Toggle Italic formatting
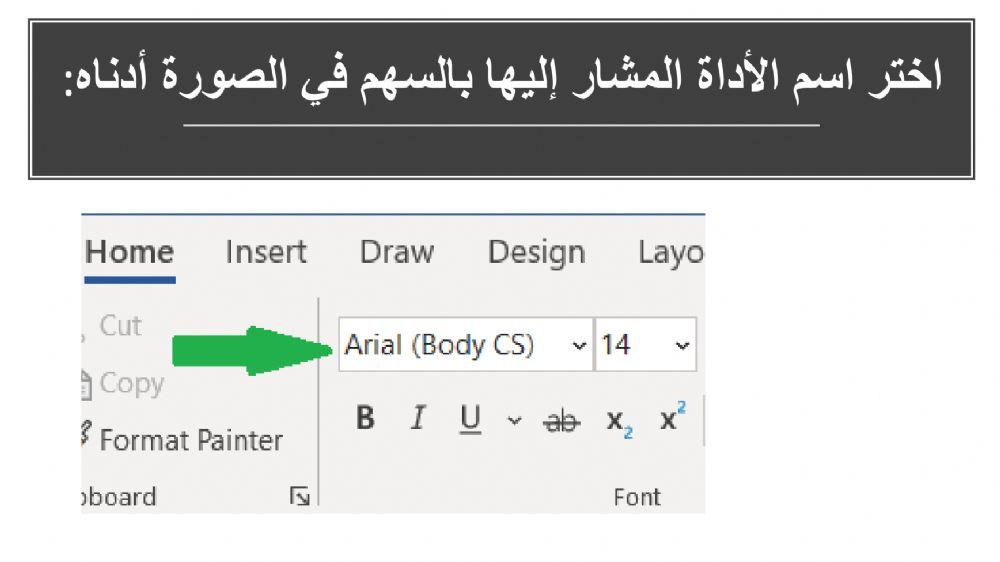This screenshot has width=1000, height=562. tap(418, 418)
